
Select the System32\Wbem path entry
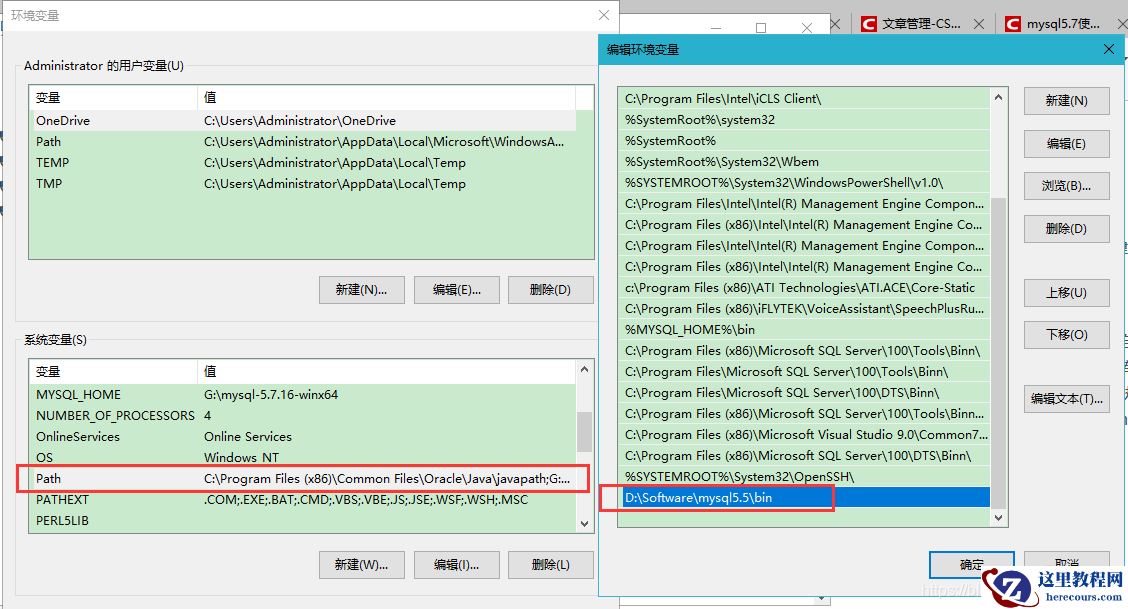click(804, 162)
